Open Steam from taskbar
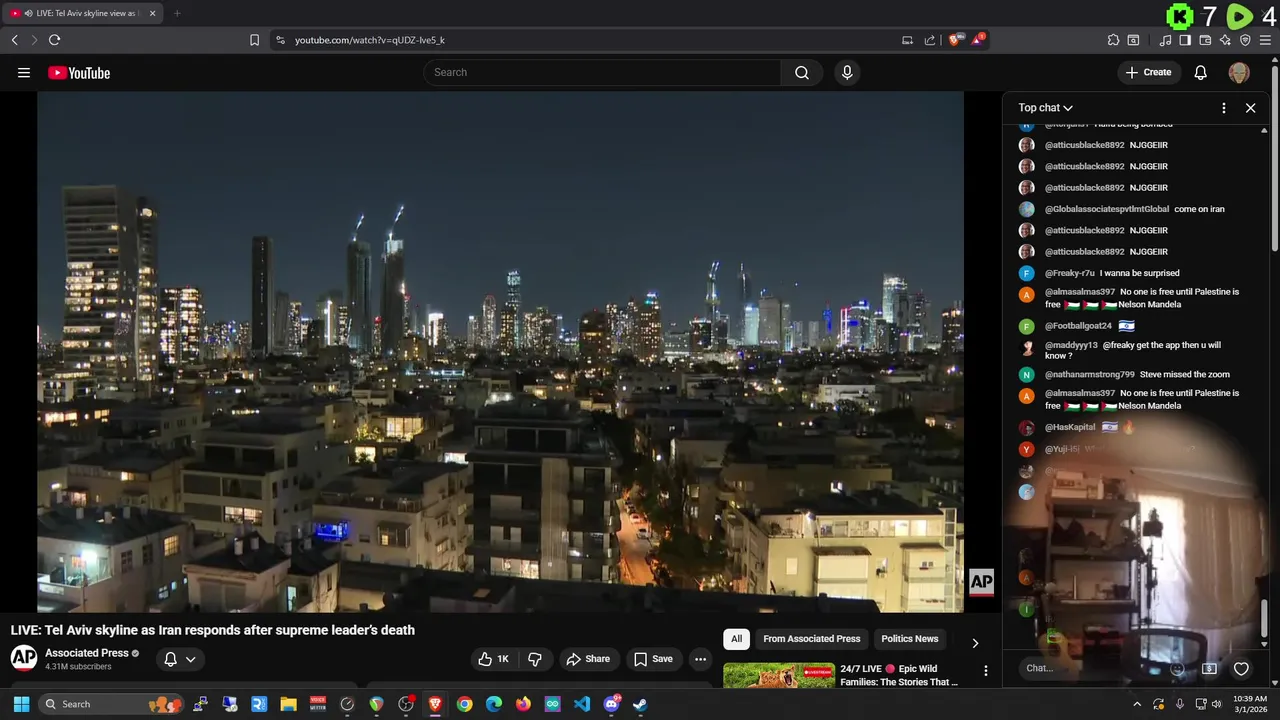Image resolution: width=1280 pixels, height=720 pixels. click(640, 704)
